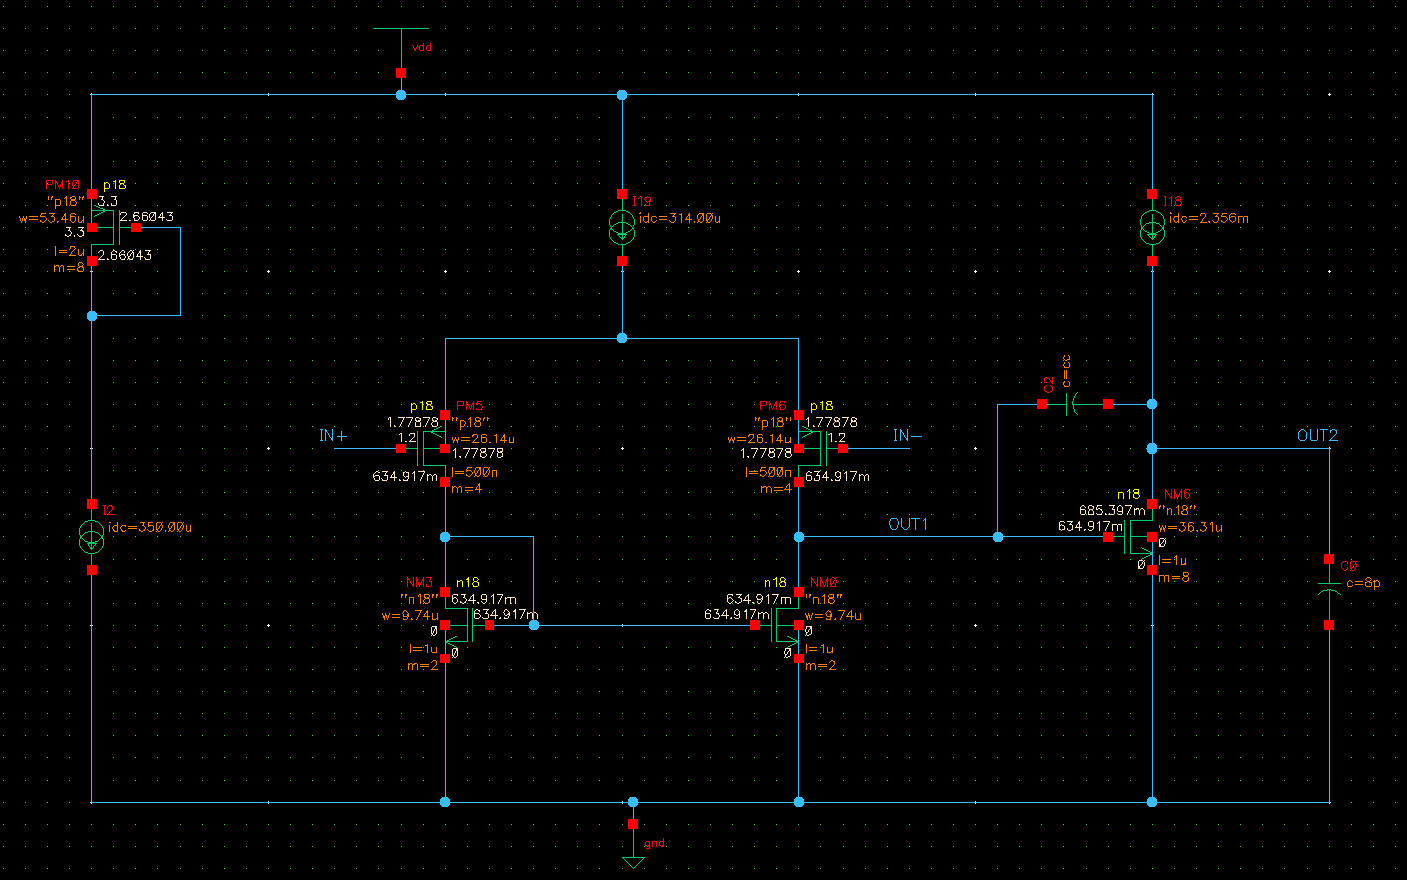The width and height of the screenshot is (1407, 880).
Task: Click the PM6 instance name label
Action: (x=772, y=406)
